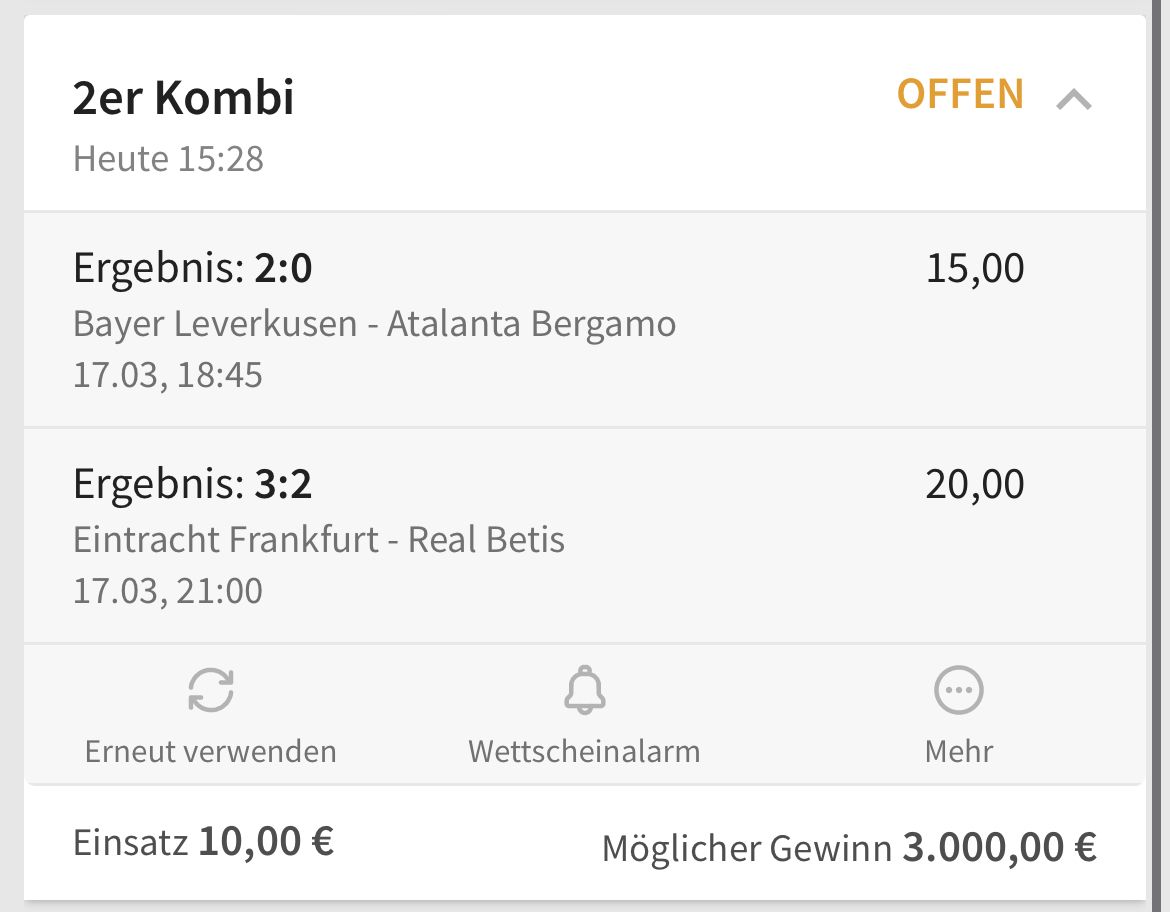Select Erneut verwenden label
Viewport: 1170px width, 912px height.
tap(210, 752)
